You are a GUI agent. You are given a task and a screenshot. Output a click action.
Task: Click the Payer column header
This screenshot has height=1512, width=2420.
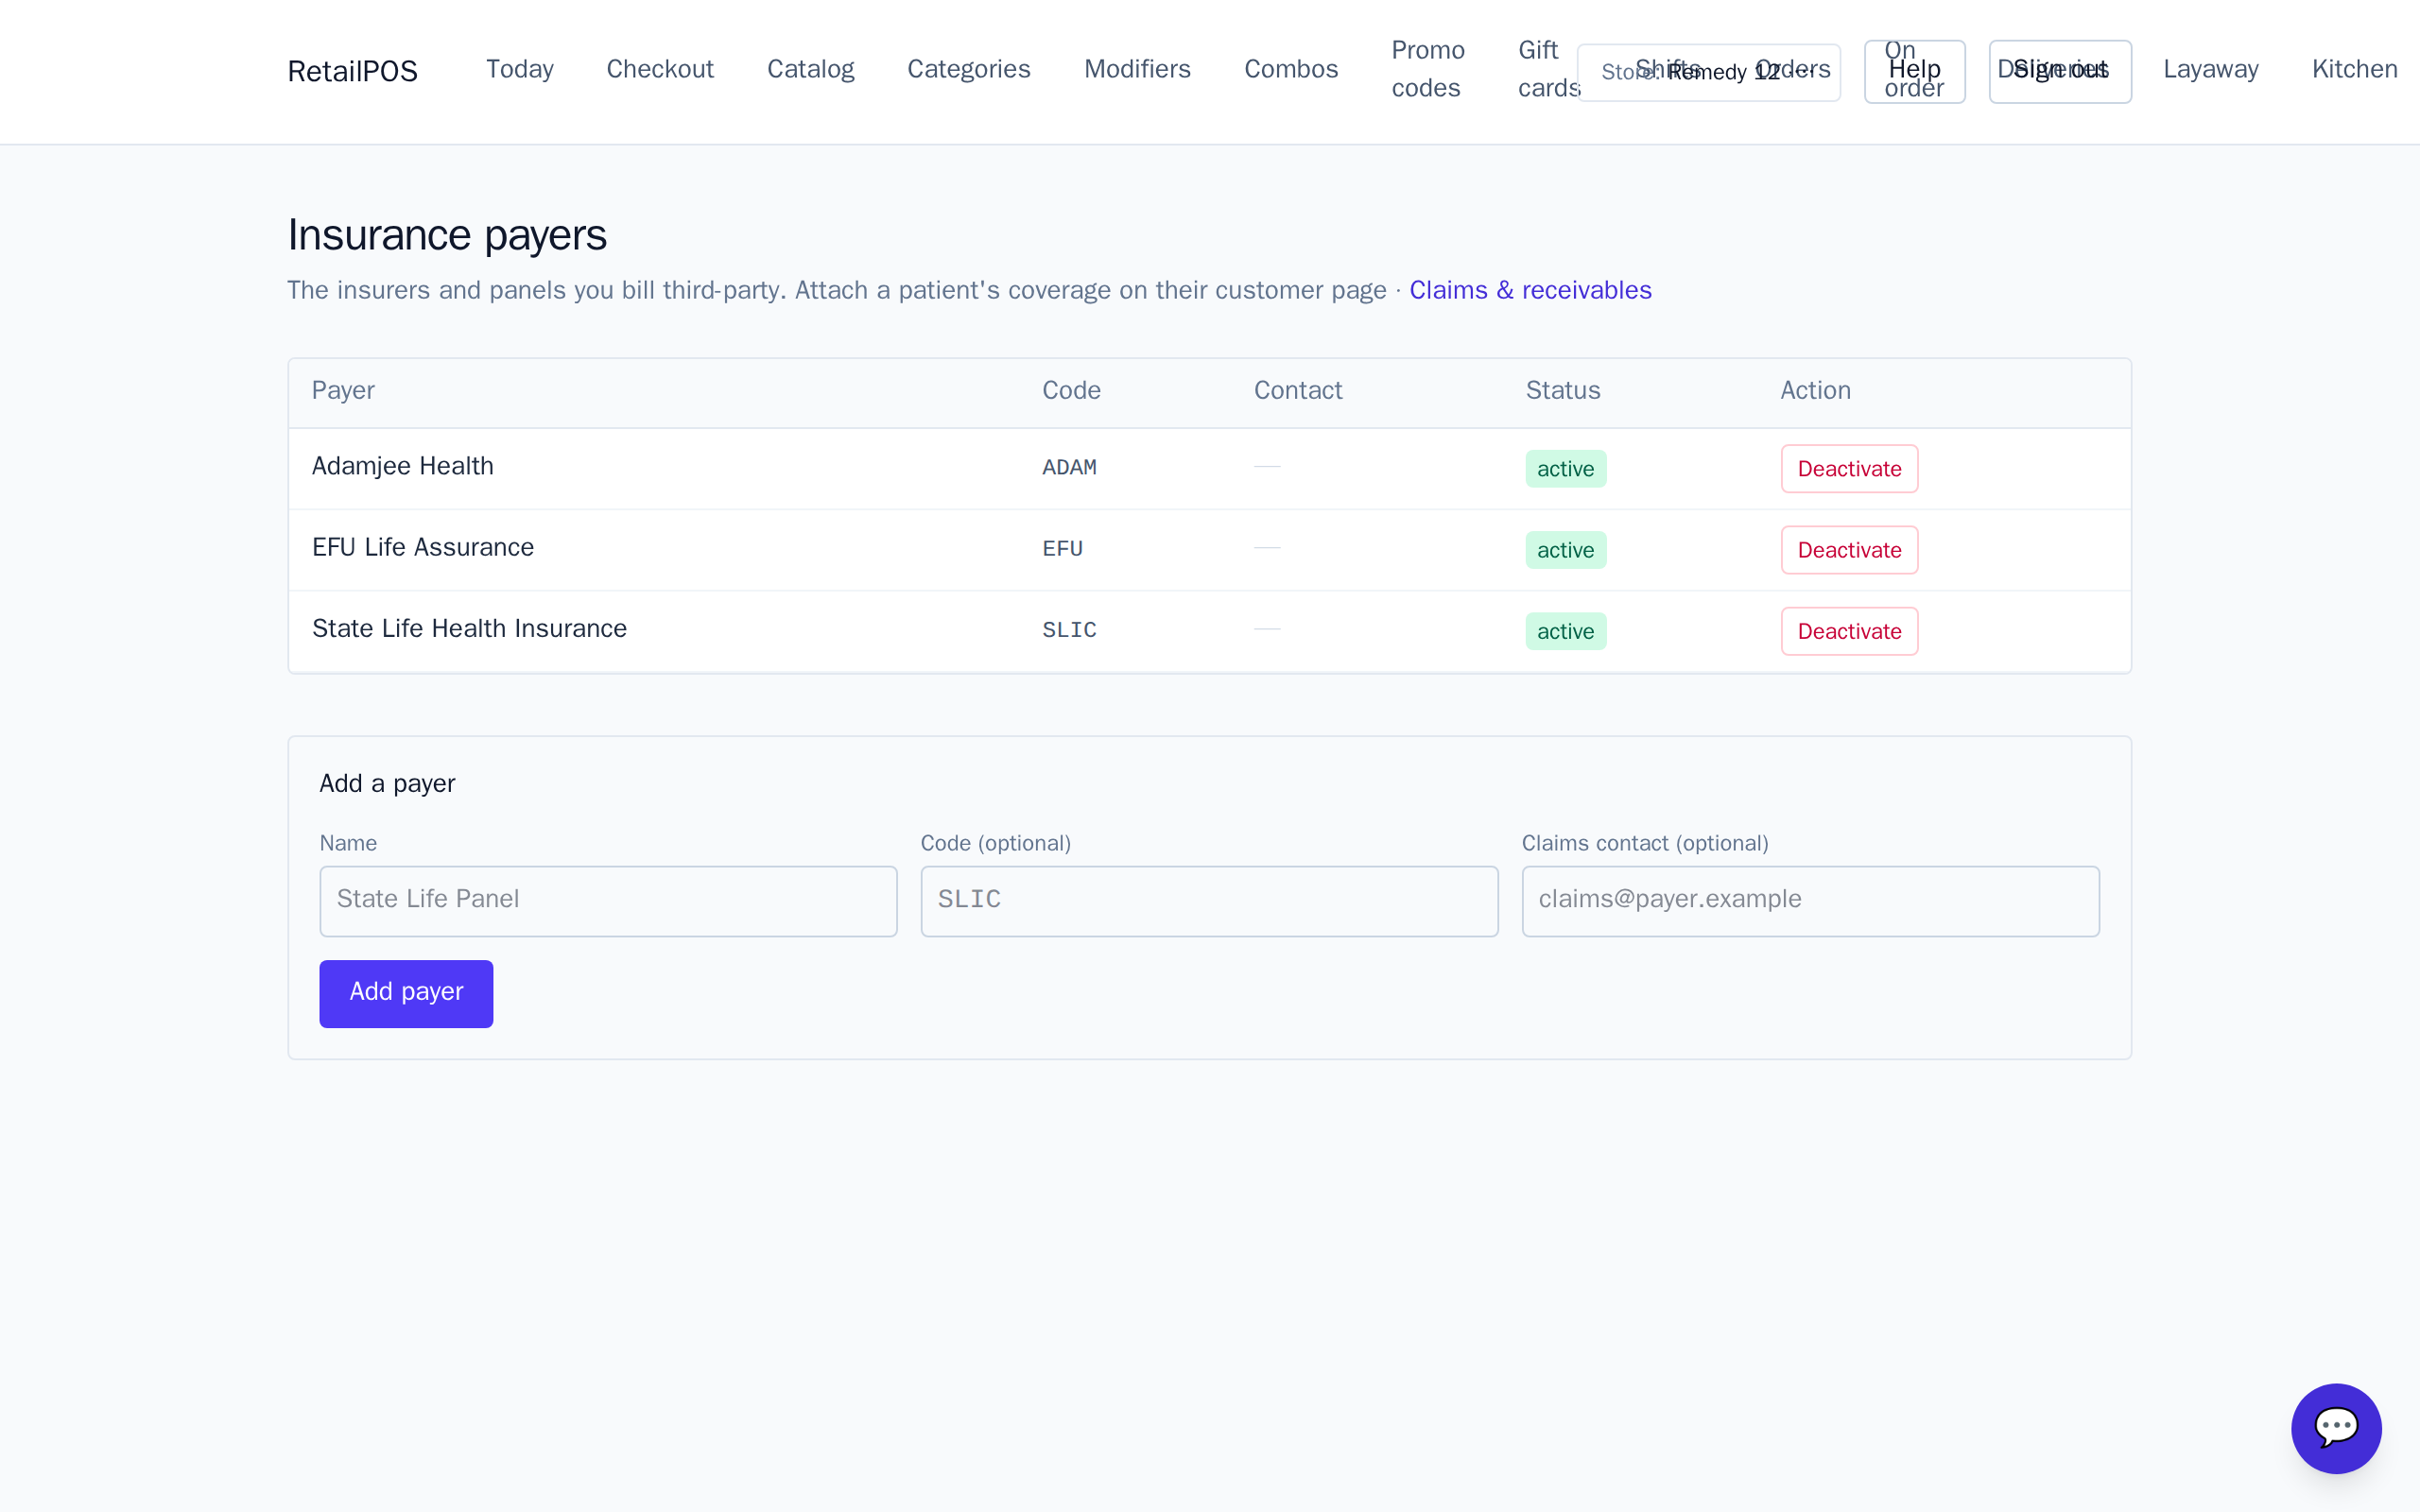tap(343, 391)
